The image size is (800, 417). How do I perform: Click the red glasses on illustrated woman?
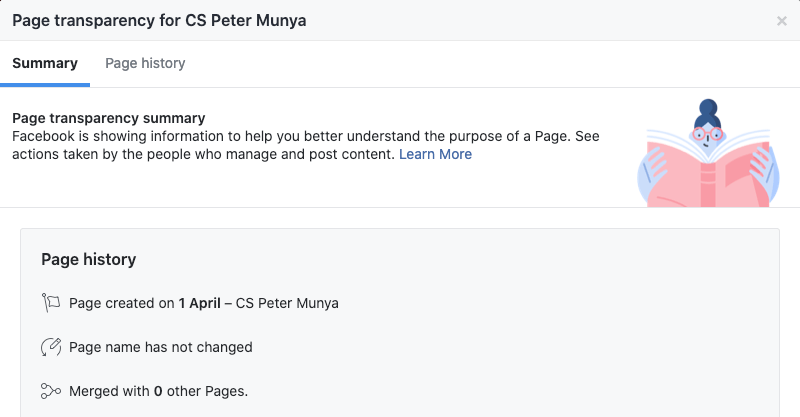coord(708,134)
